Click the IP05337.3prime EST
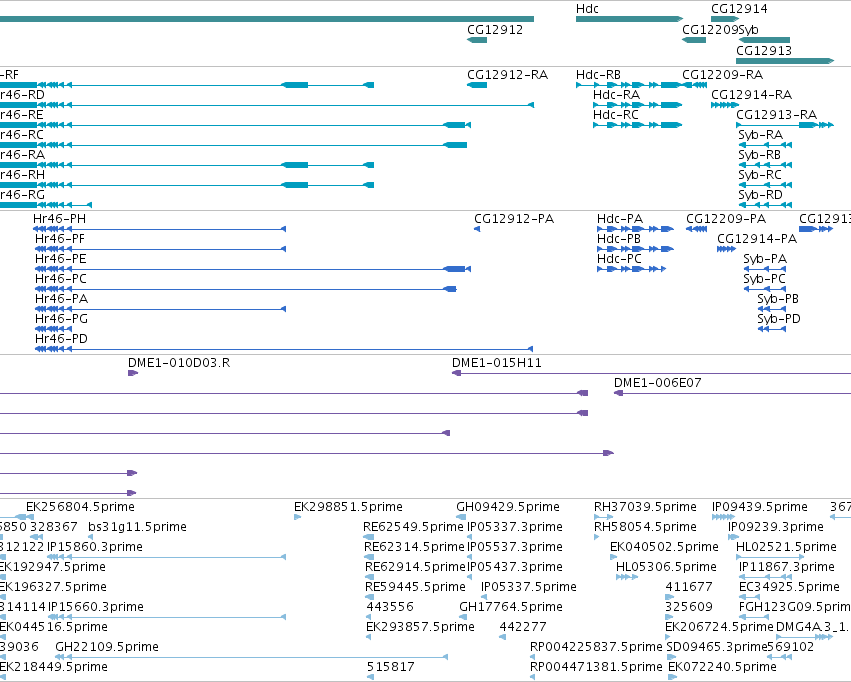The image size is (851, 682). pyautogui.click(x=469, y=537)
